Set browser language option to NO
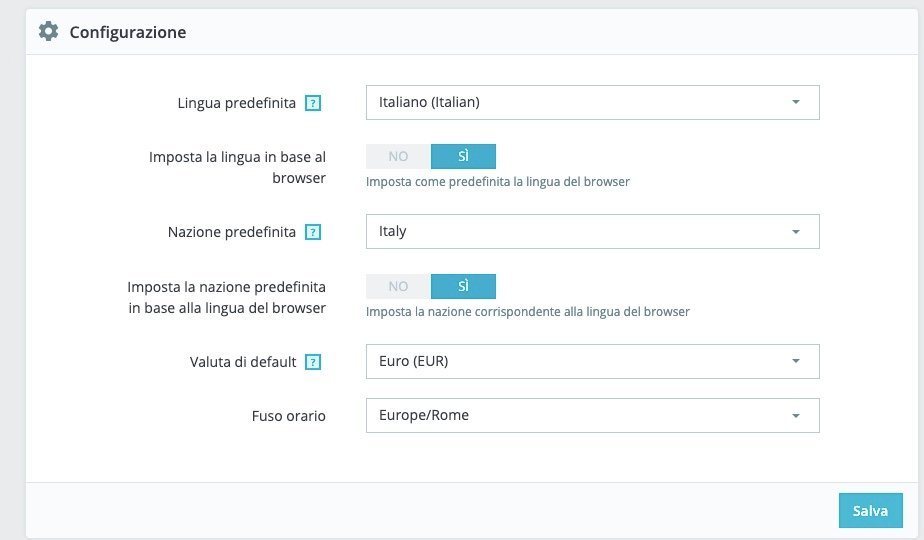Viewport: 924px width, 540px height. (398, 157)
